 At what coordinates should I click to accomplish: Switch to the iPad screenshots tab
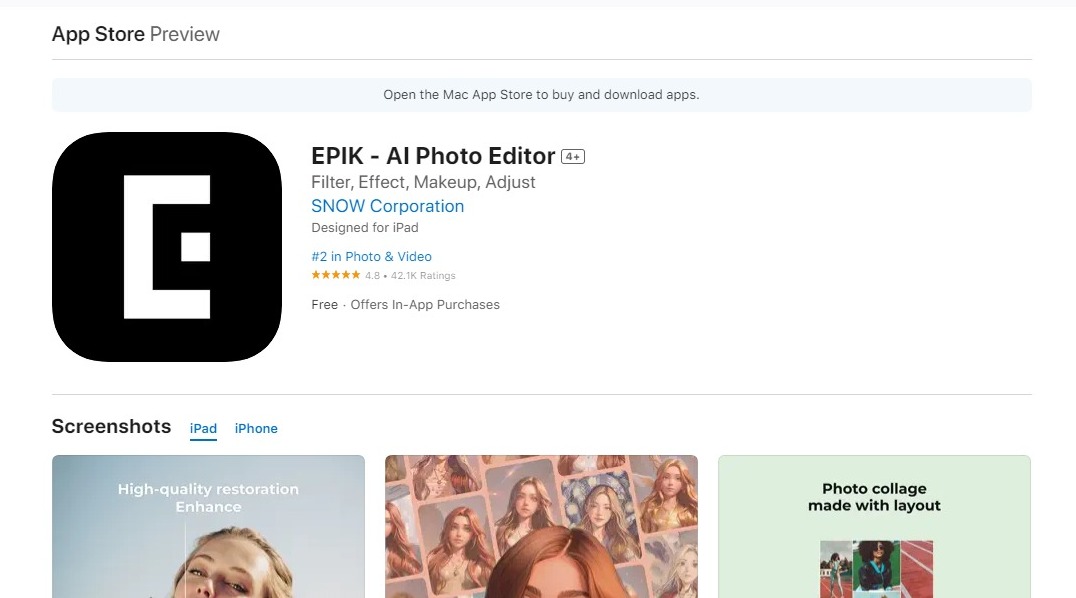tap(203, 428)
